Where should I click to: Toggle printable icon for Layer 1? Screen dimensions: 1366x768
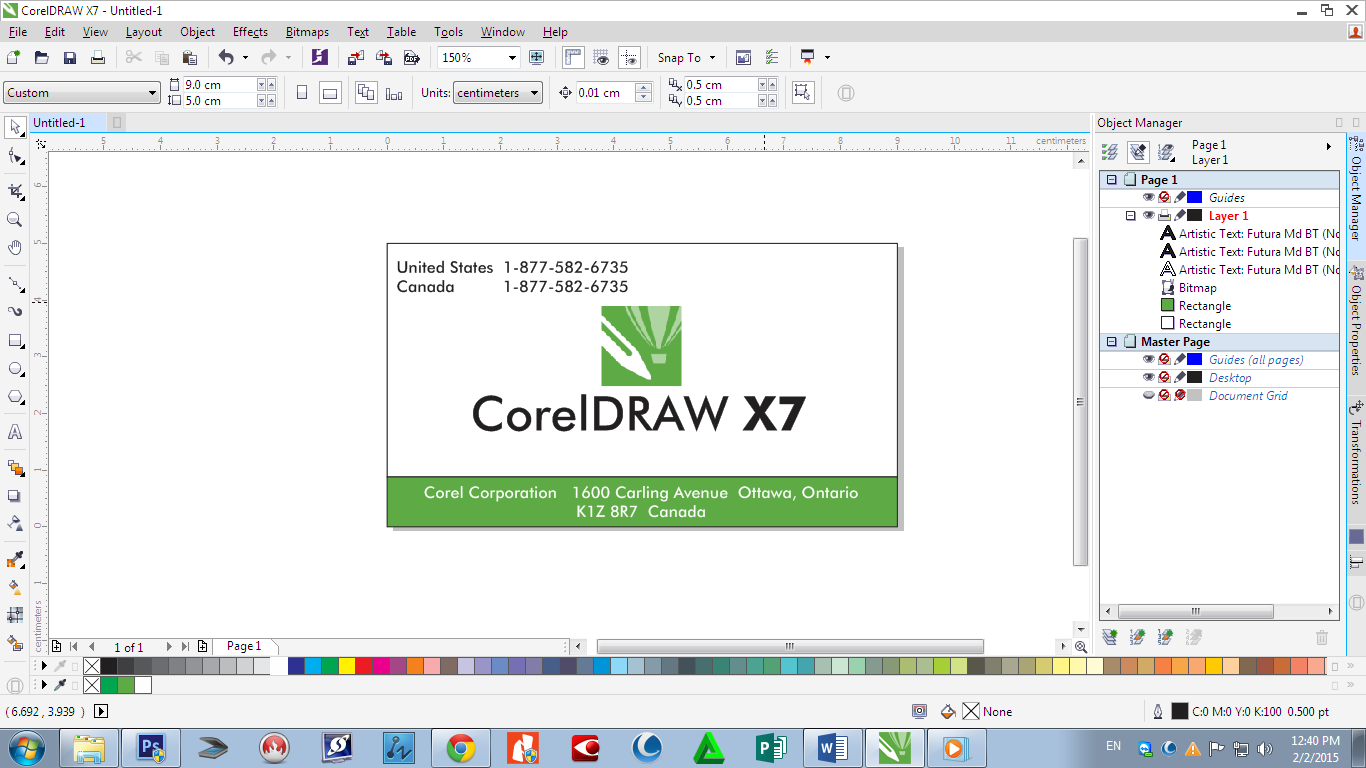pos(1164,215)
